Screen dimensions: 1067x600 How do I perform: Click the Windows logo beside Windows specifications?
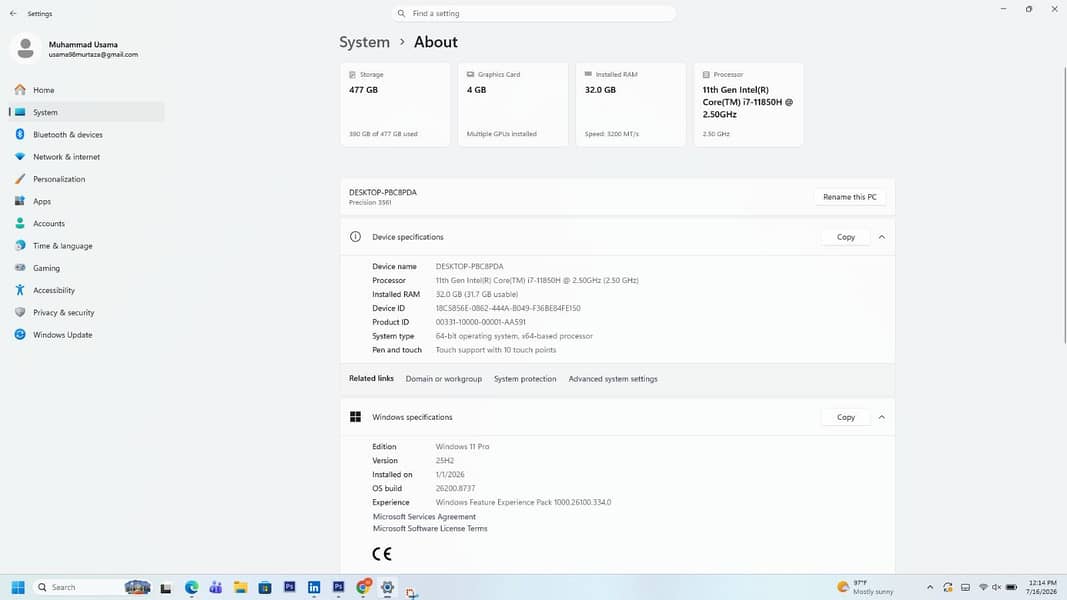coord(355,416)
